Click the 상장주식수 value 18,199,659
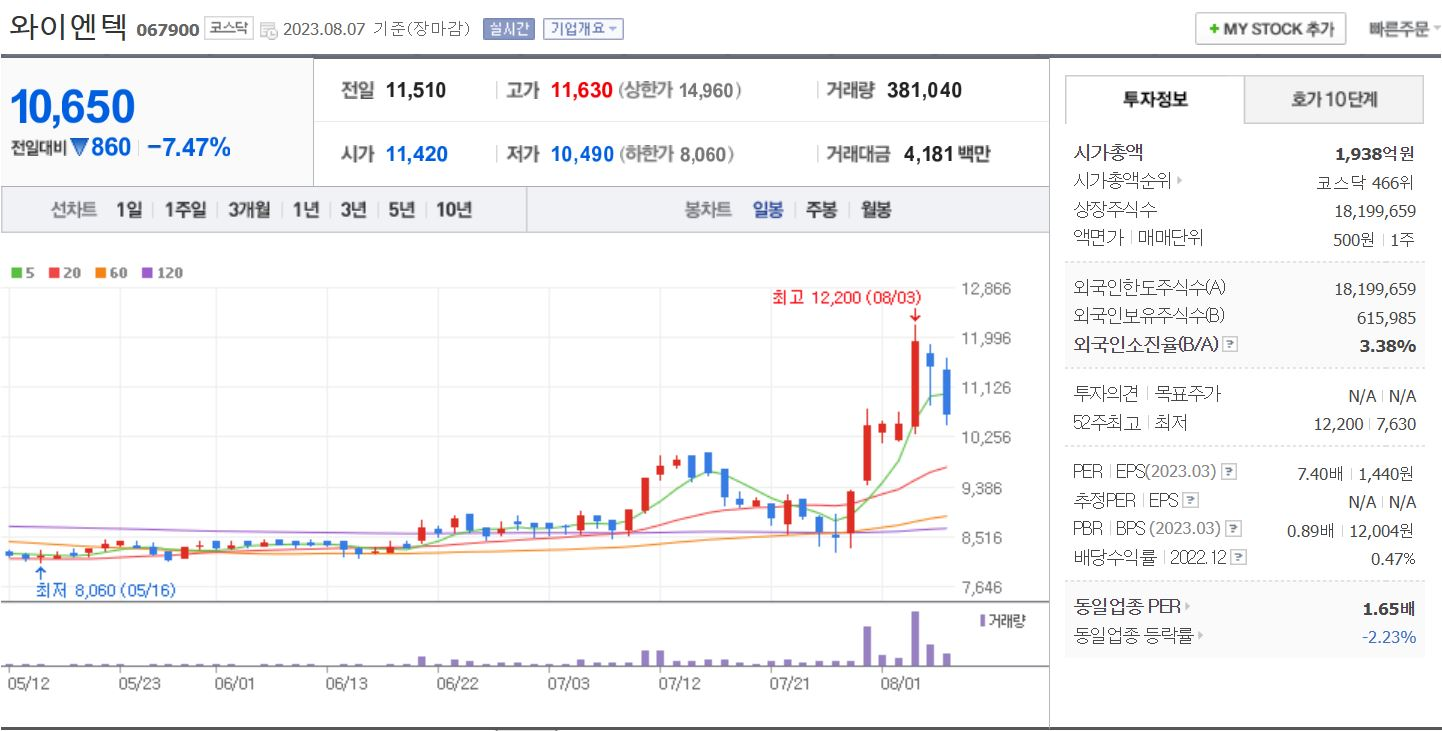The height and width of the screenshot is (731, 1442). point(1375,210)
